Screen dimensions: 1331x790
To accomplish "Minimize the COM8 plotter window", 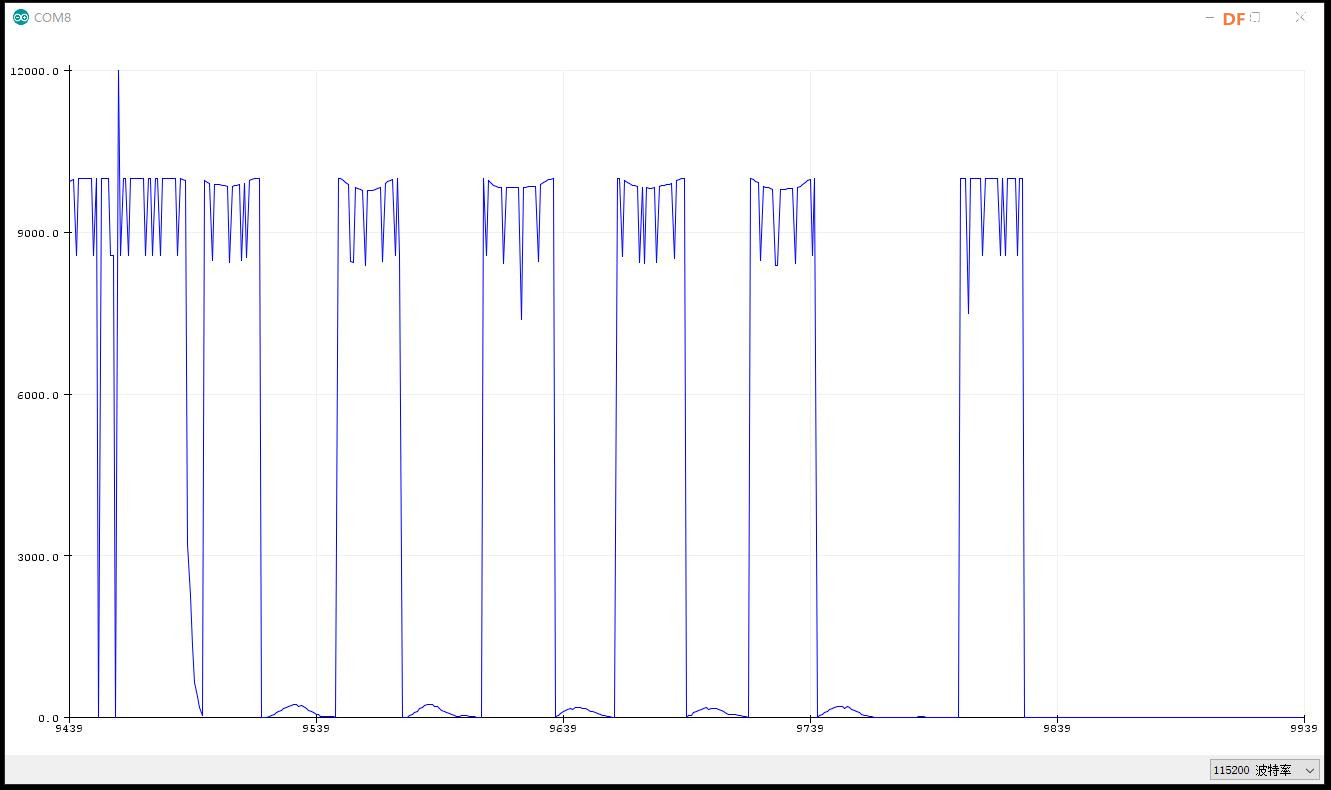I will [1210, 17].
